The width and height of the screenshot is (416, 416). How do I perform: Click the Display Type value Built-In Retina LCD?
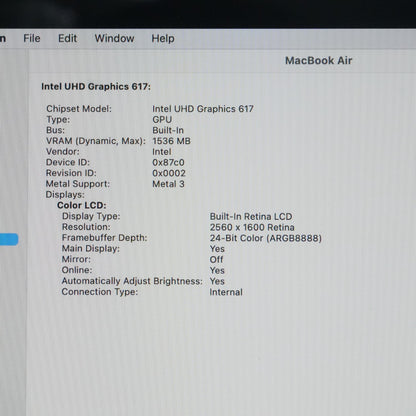click(251, 216)
